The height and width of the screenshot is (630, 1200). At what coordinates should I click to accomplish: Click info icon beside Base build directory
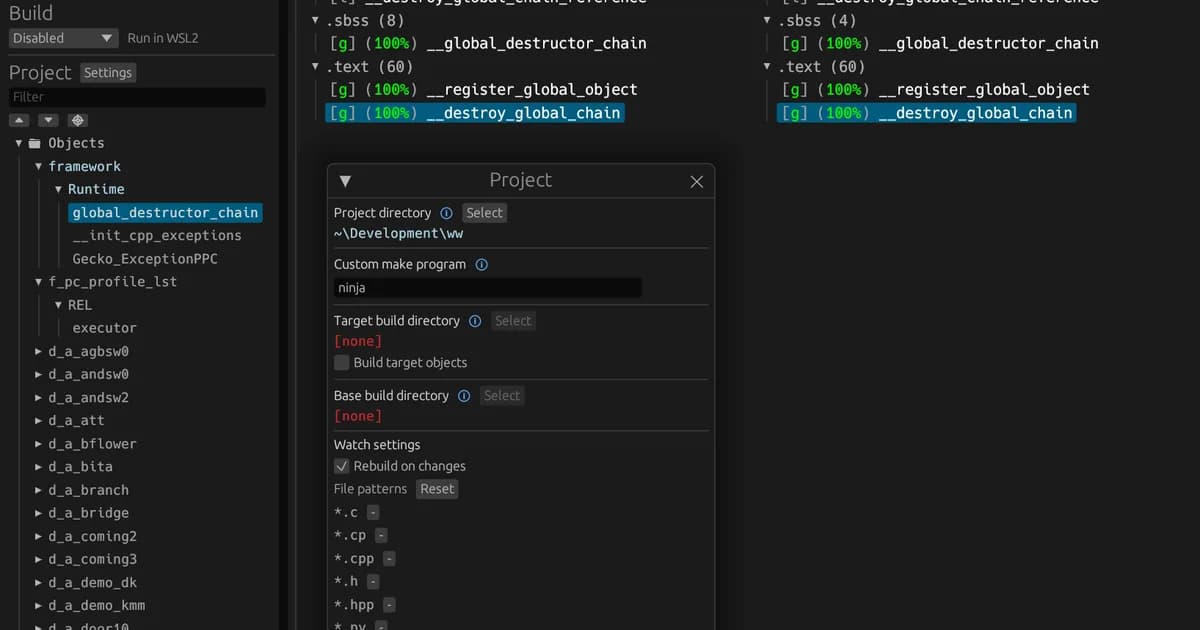coord(464,396)
